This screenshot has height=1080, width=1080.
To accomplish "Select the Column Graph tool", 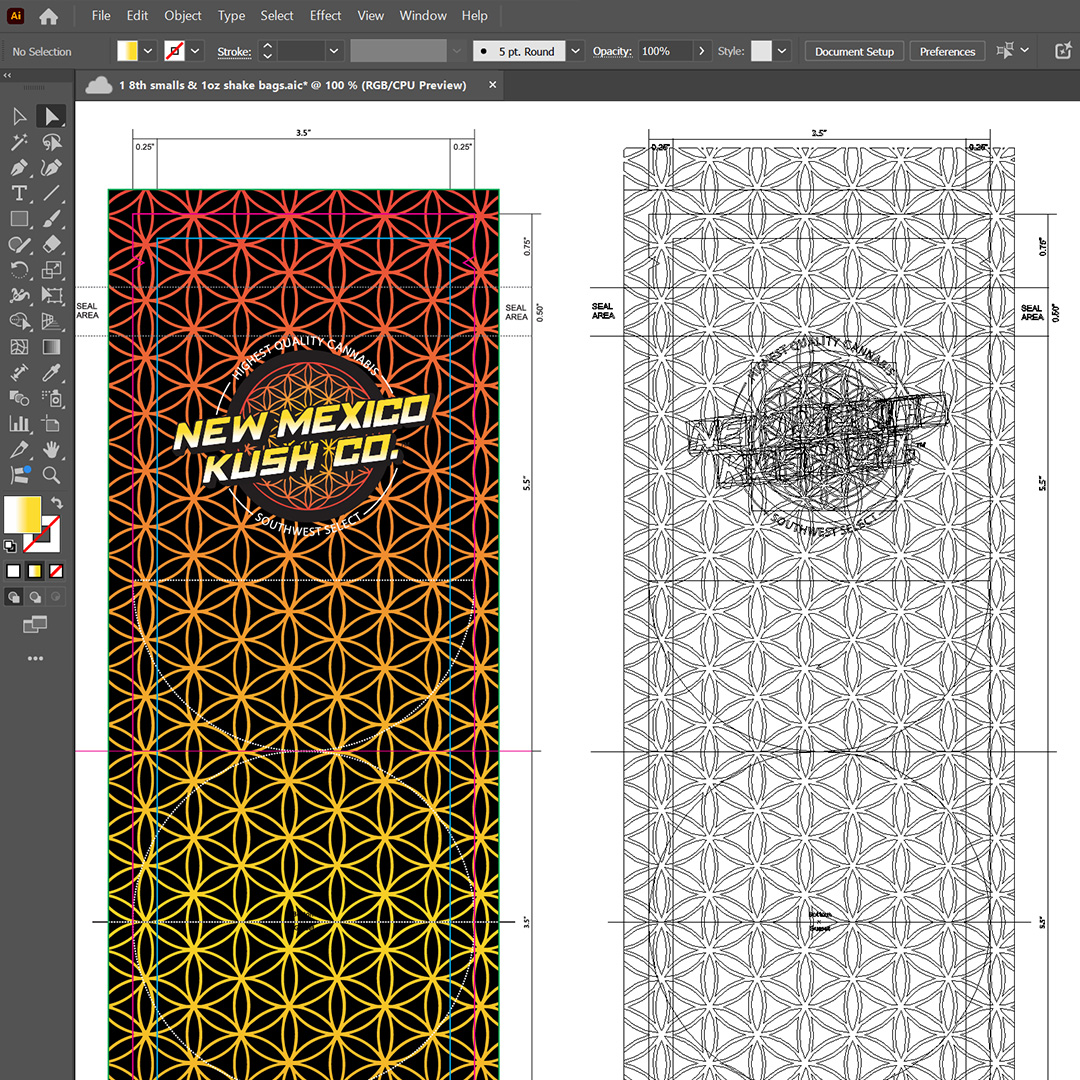I will 19,424.
